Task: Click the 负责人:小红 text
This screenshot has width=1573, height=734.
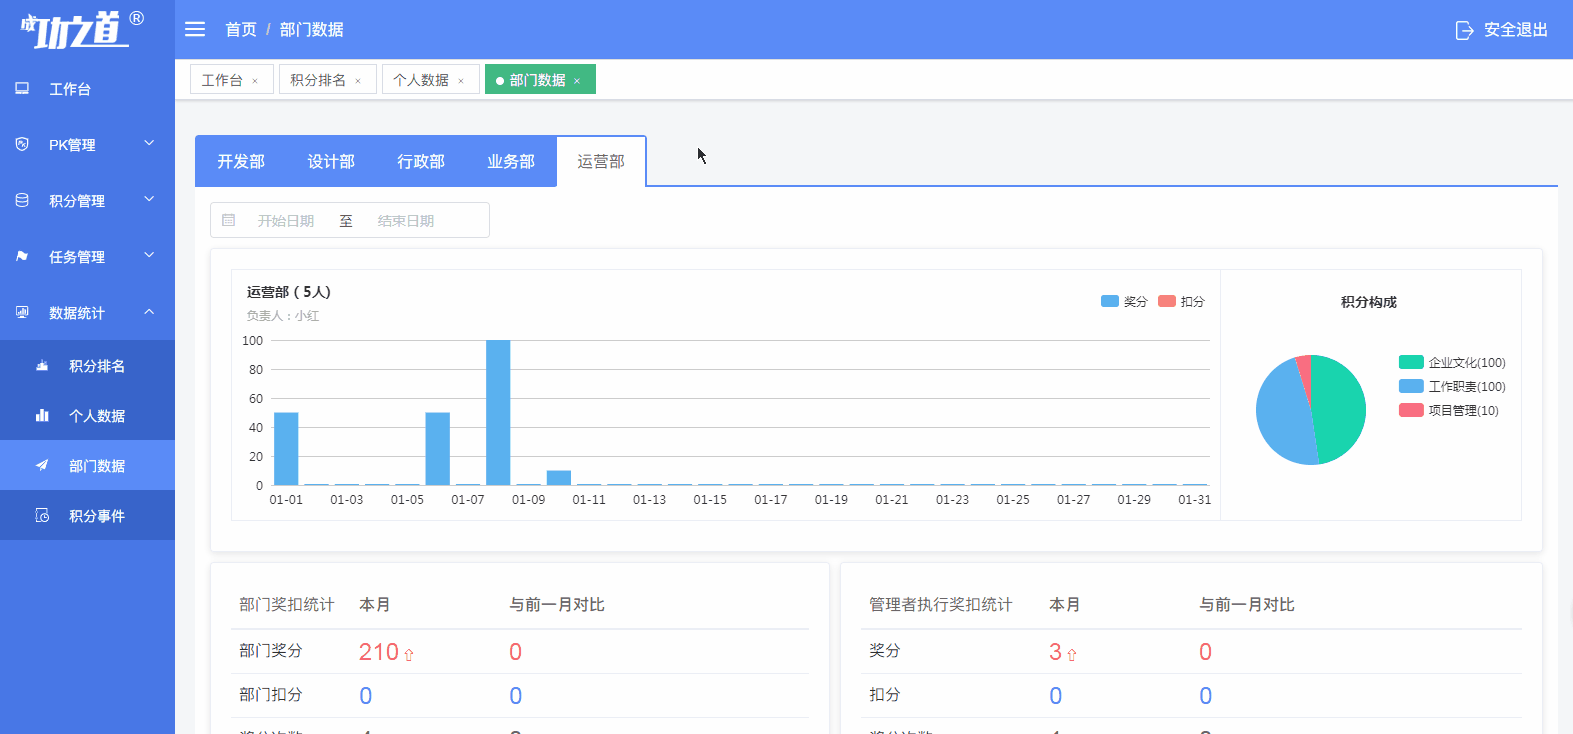Action: tap(283, 316)
